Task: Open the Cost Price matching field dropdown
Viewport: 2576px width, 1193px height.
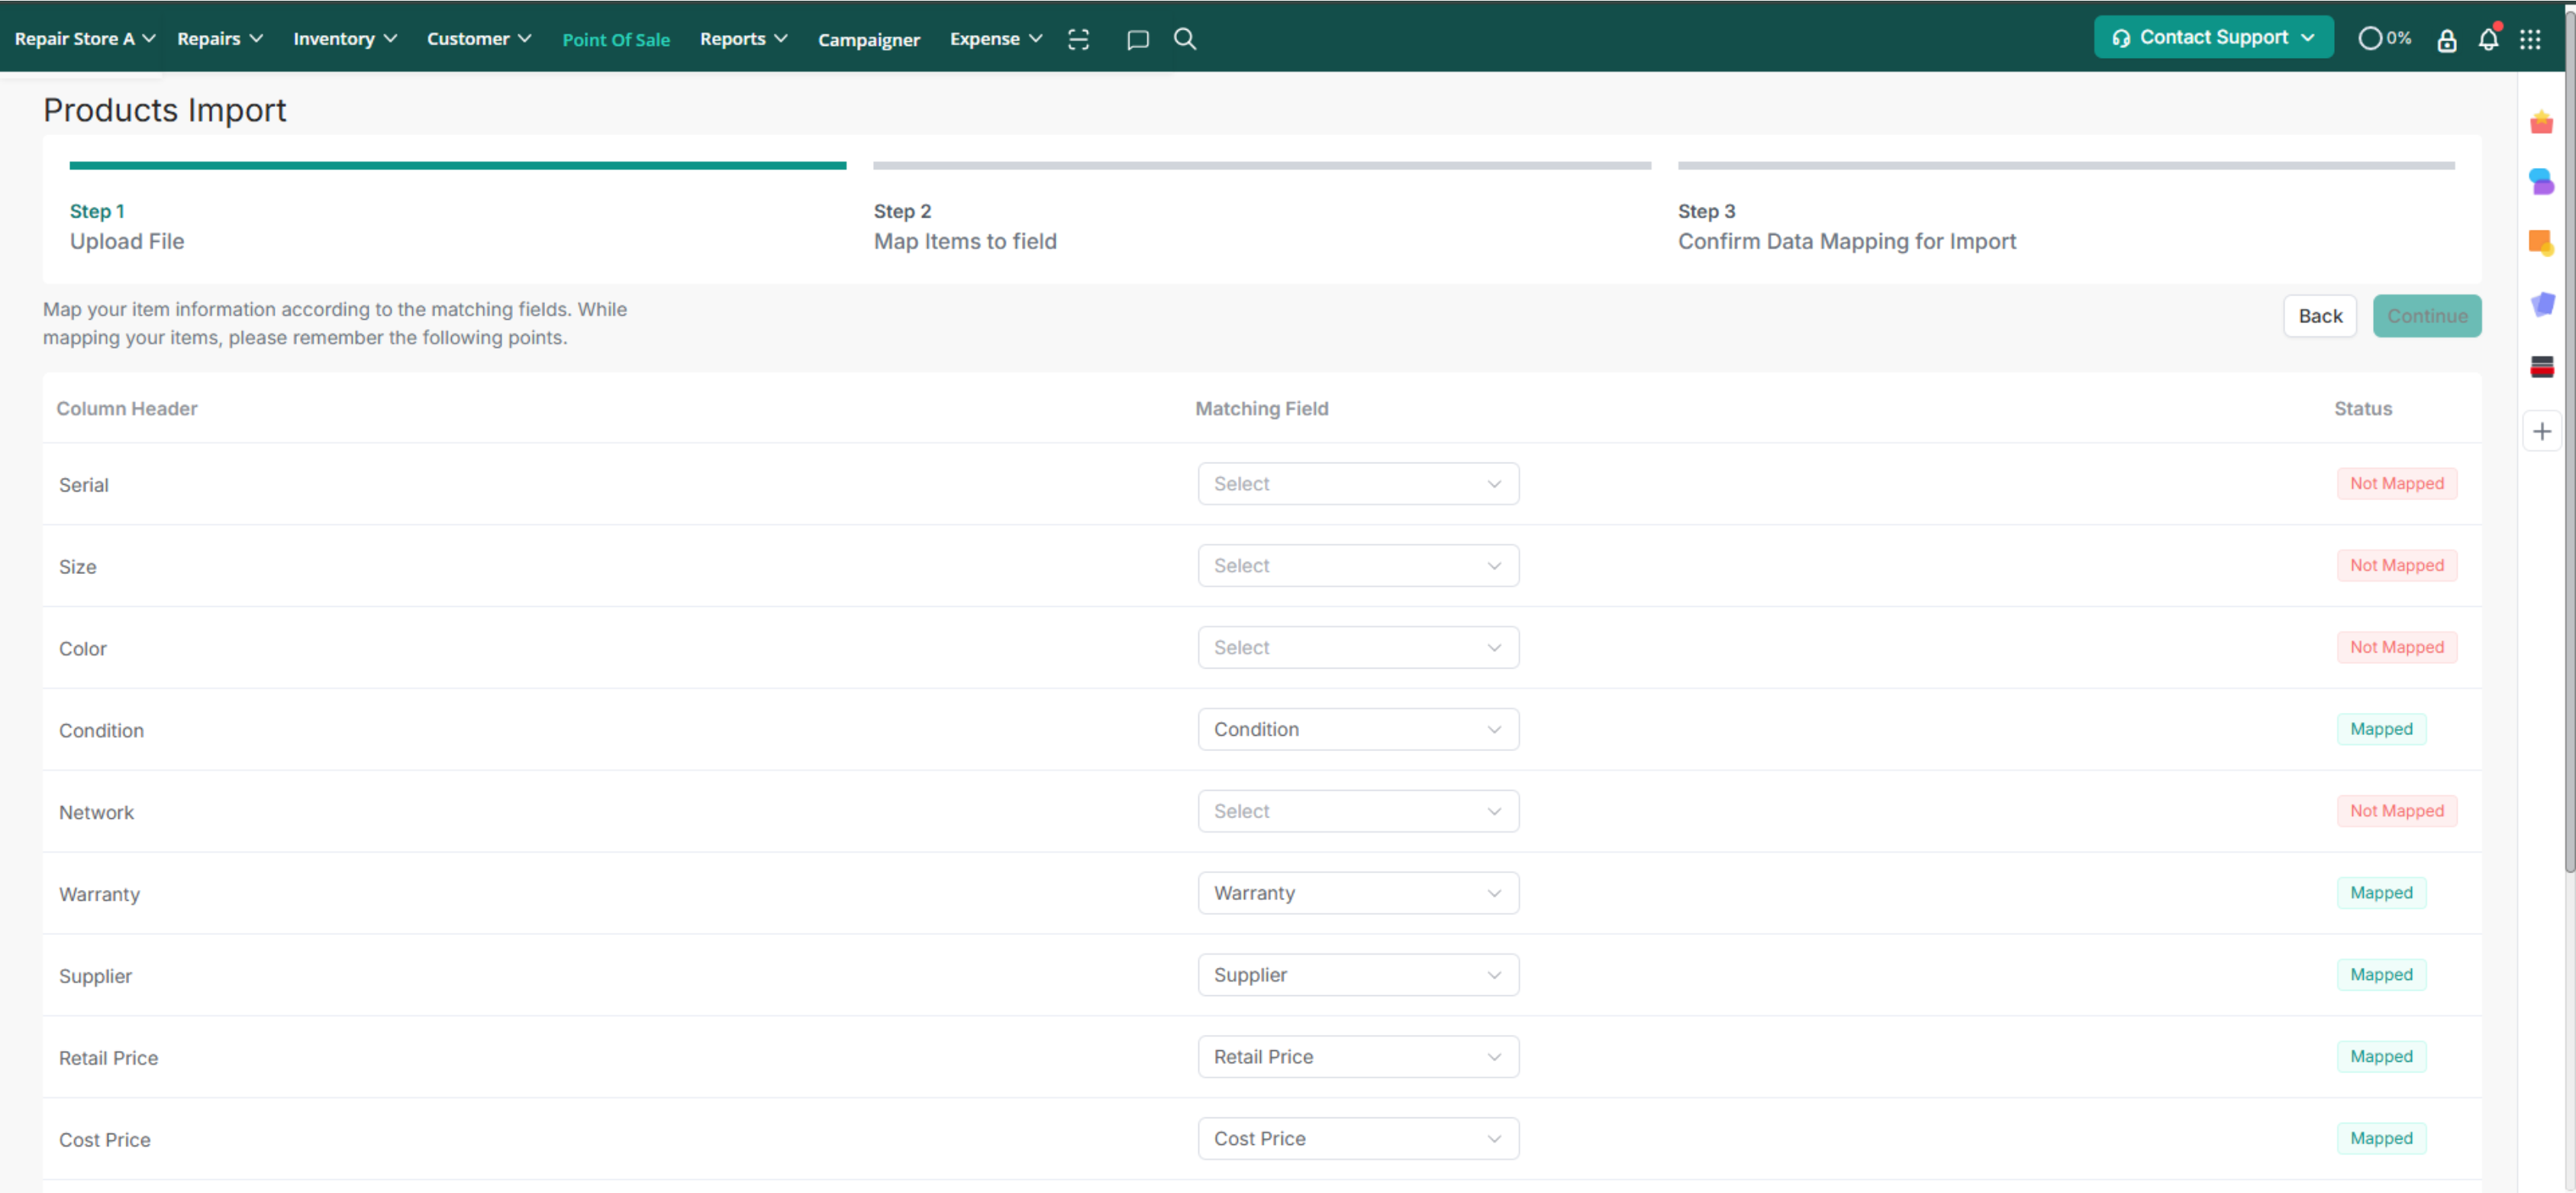Action: [x=1358, y=1140]
